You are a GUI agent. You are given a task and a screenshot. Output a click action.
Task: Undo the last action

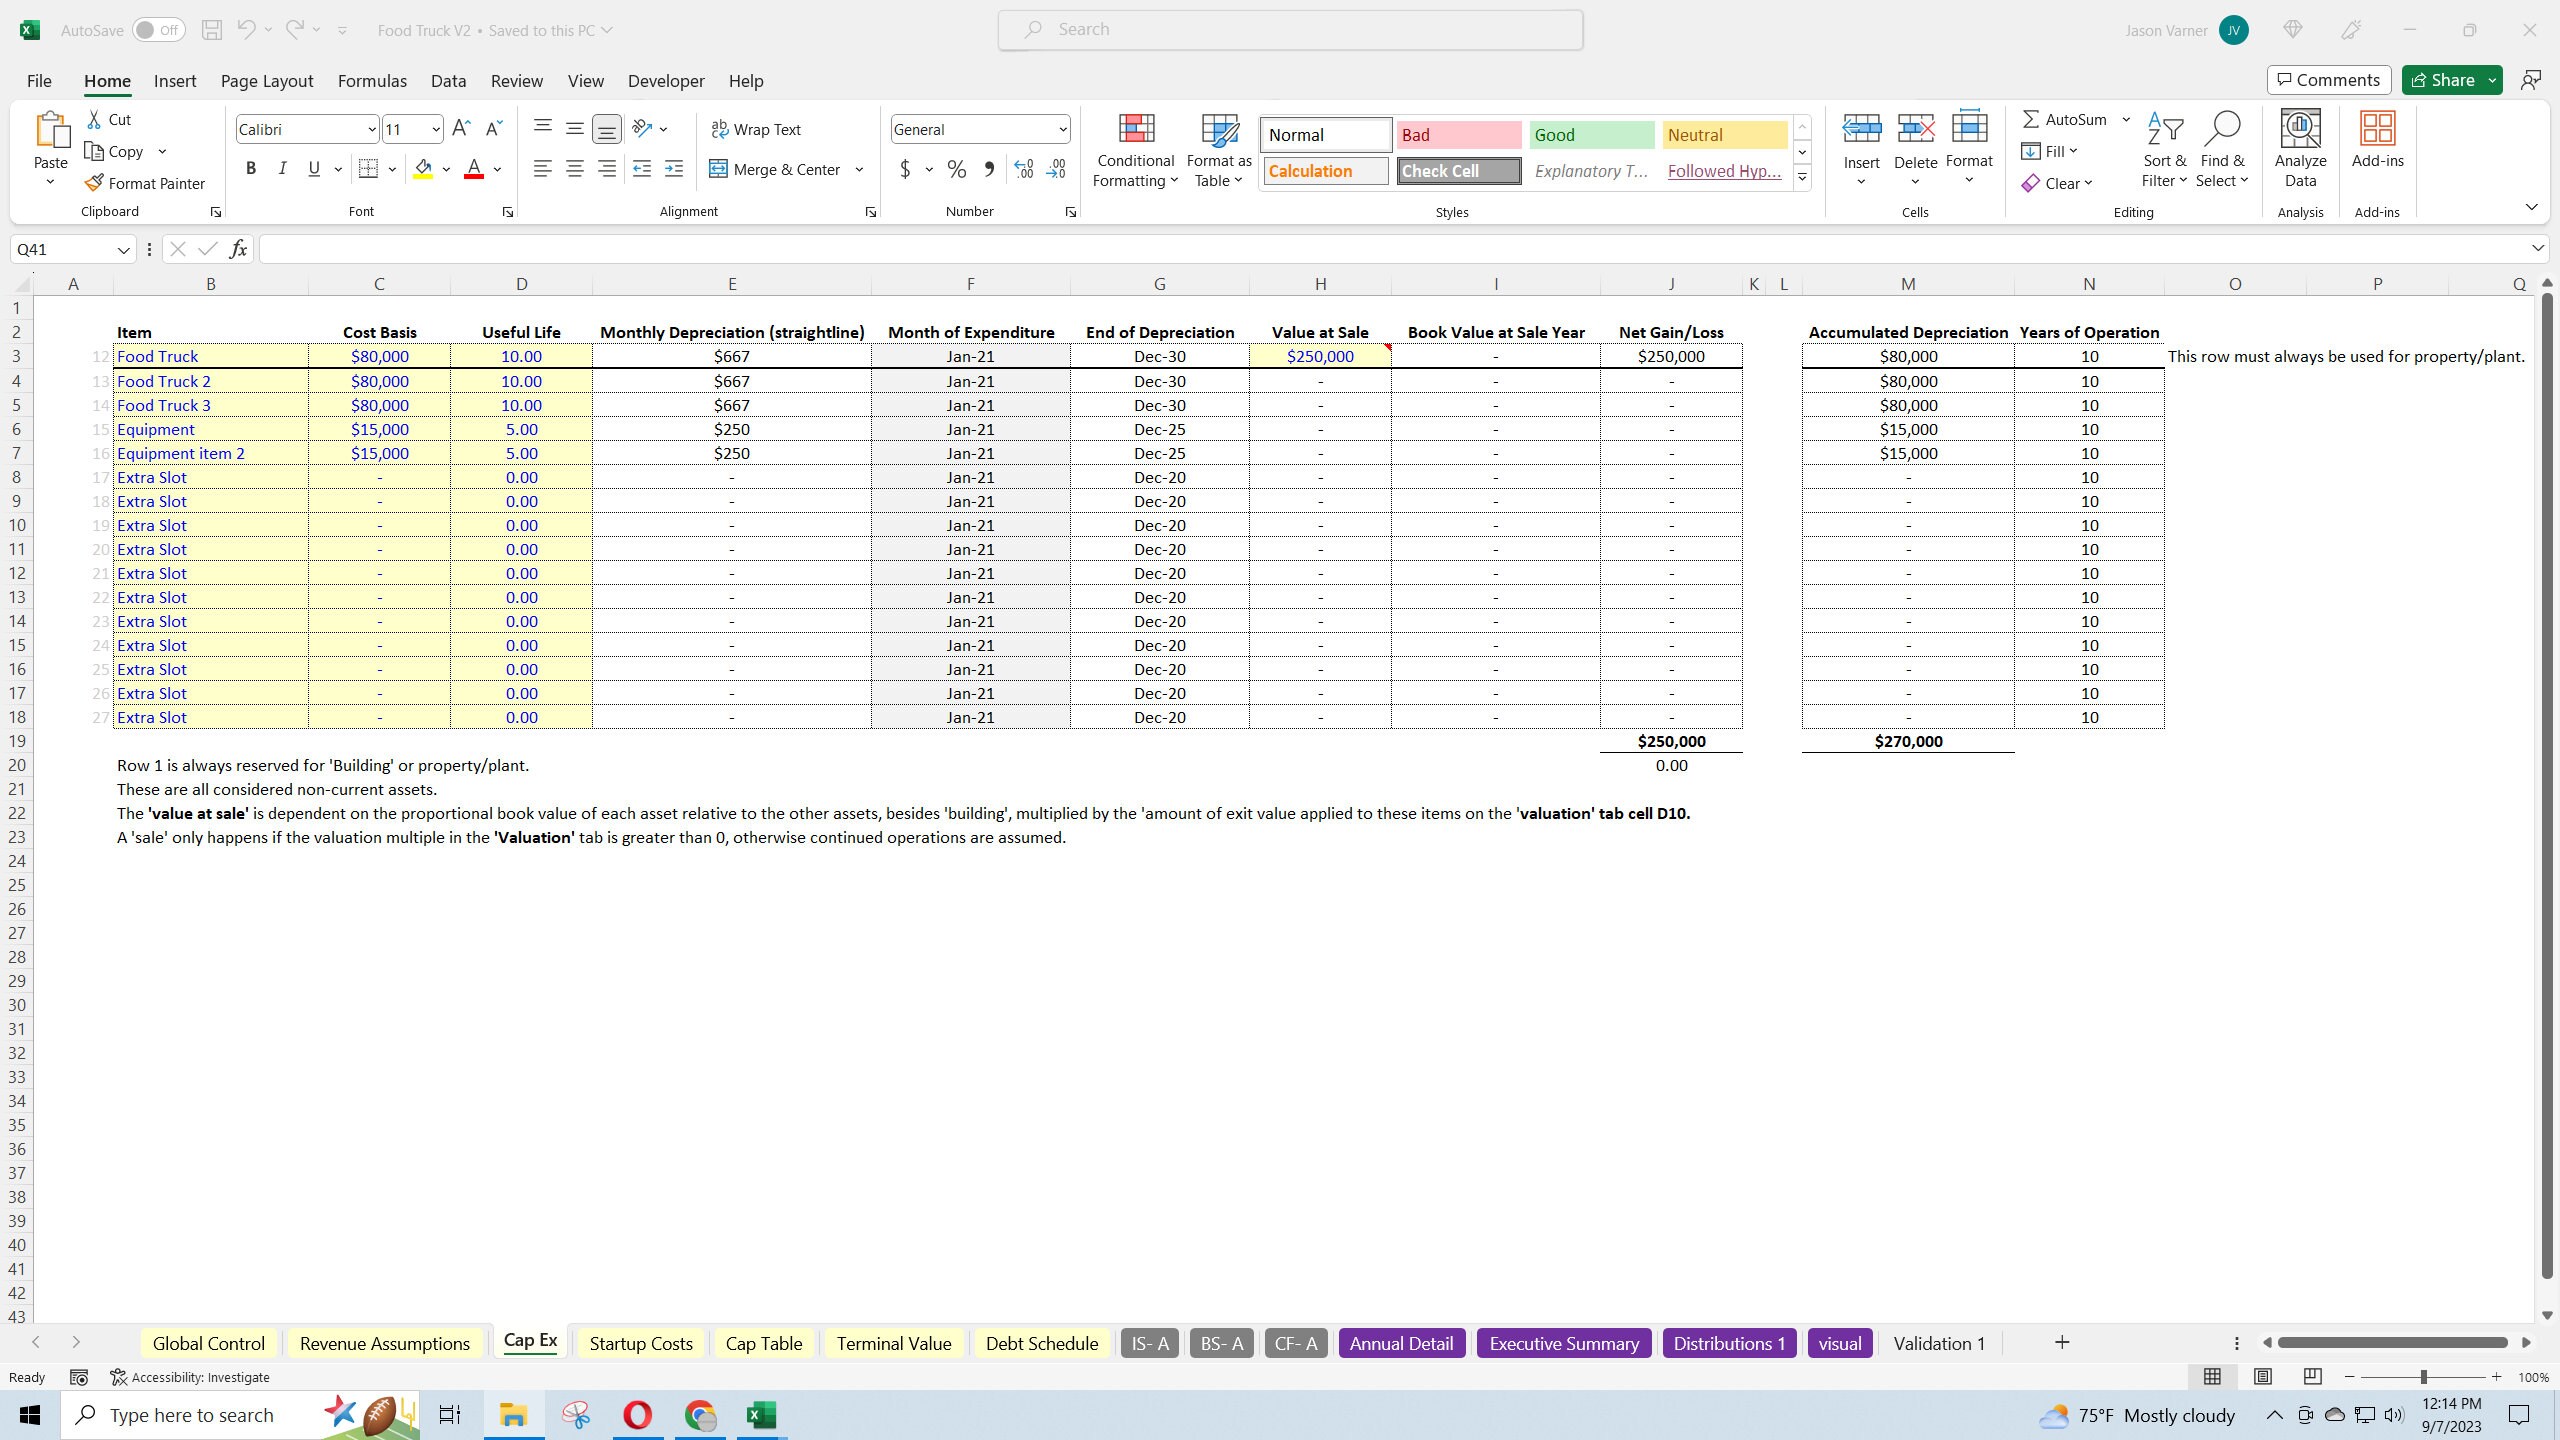coord(246,30)
